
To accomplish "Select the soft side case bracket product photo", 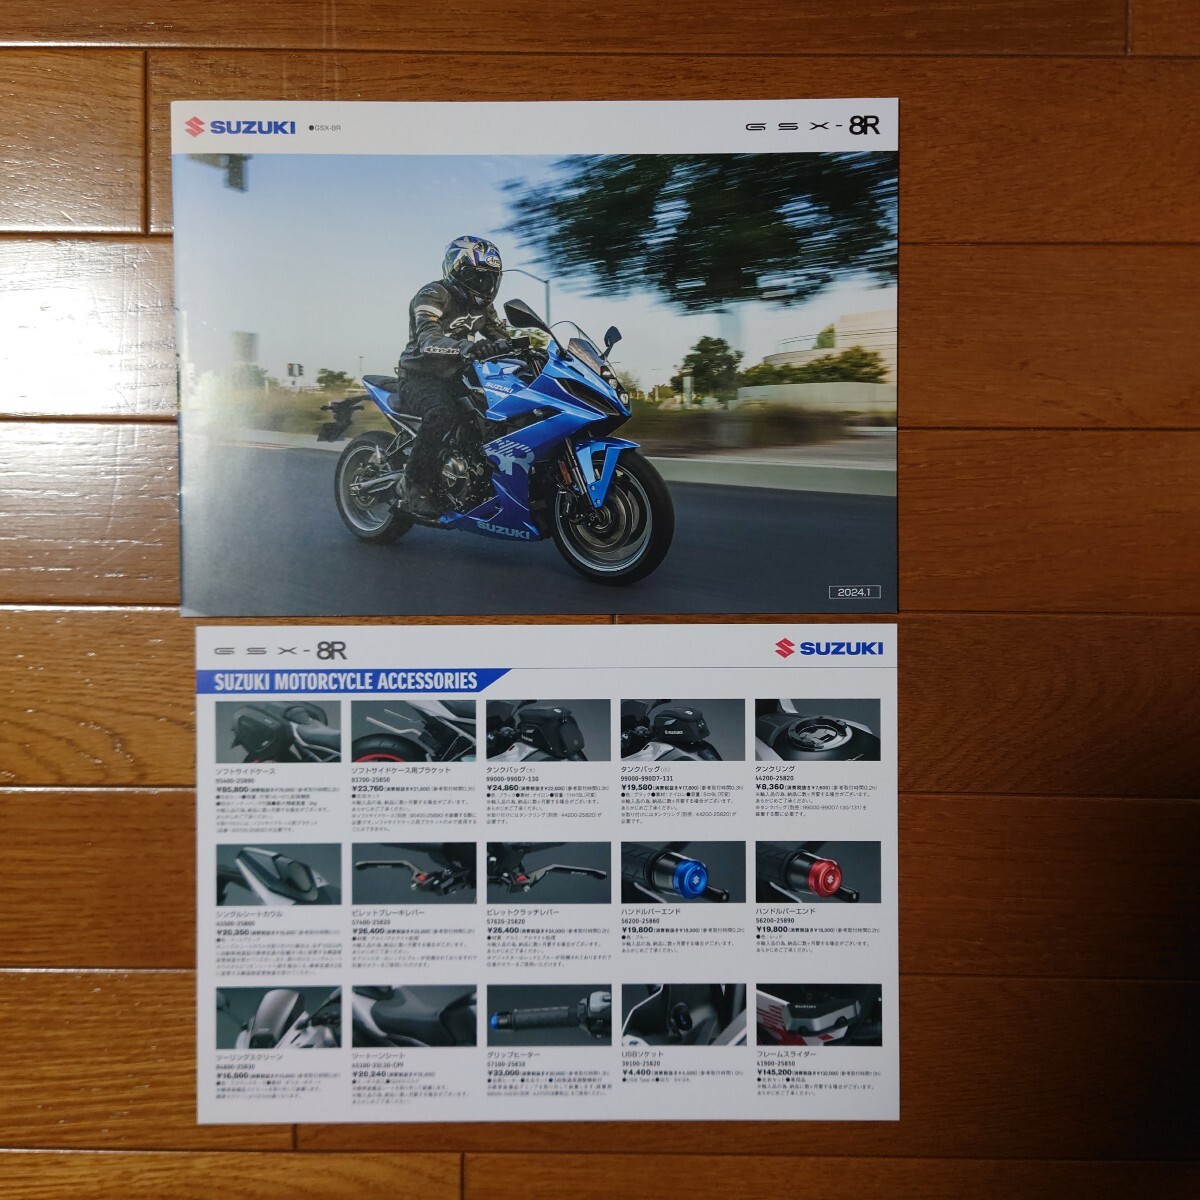I will [413, 731].
